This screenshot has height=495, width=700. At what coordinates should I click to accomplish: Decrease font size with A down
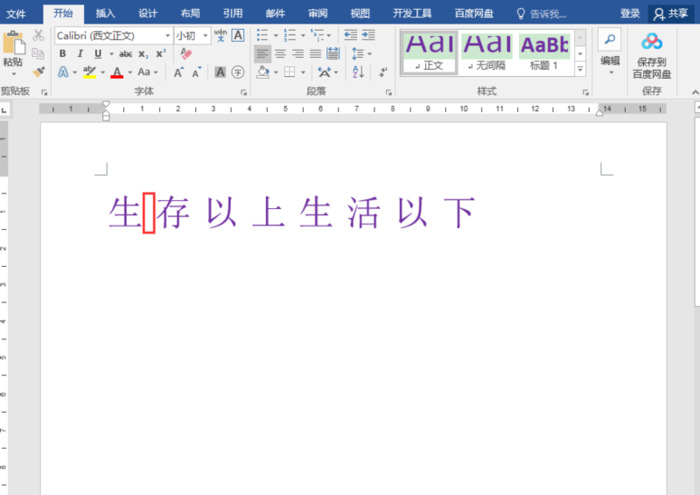pyautogui.click(x=196, y=72)
